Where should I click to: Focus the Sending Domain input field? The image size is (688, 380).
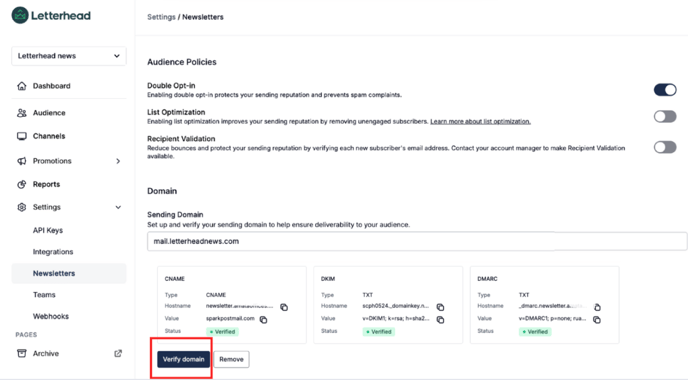click(x=417, y=241)
